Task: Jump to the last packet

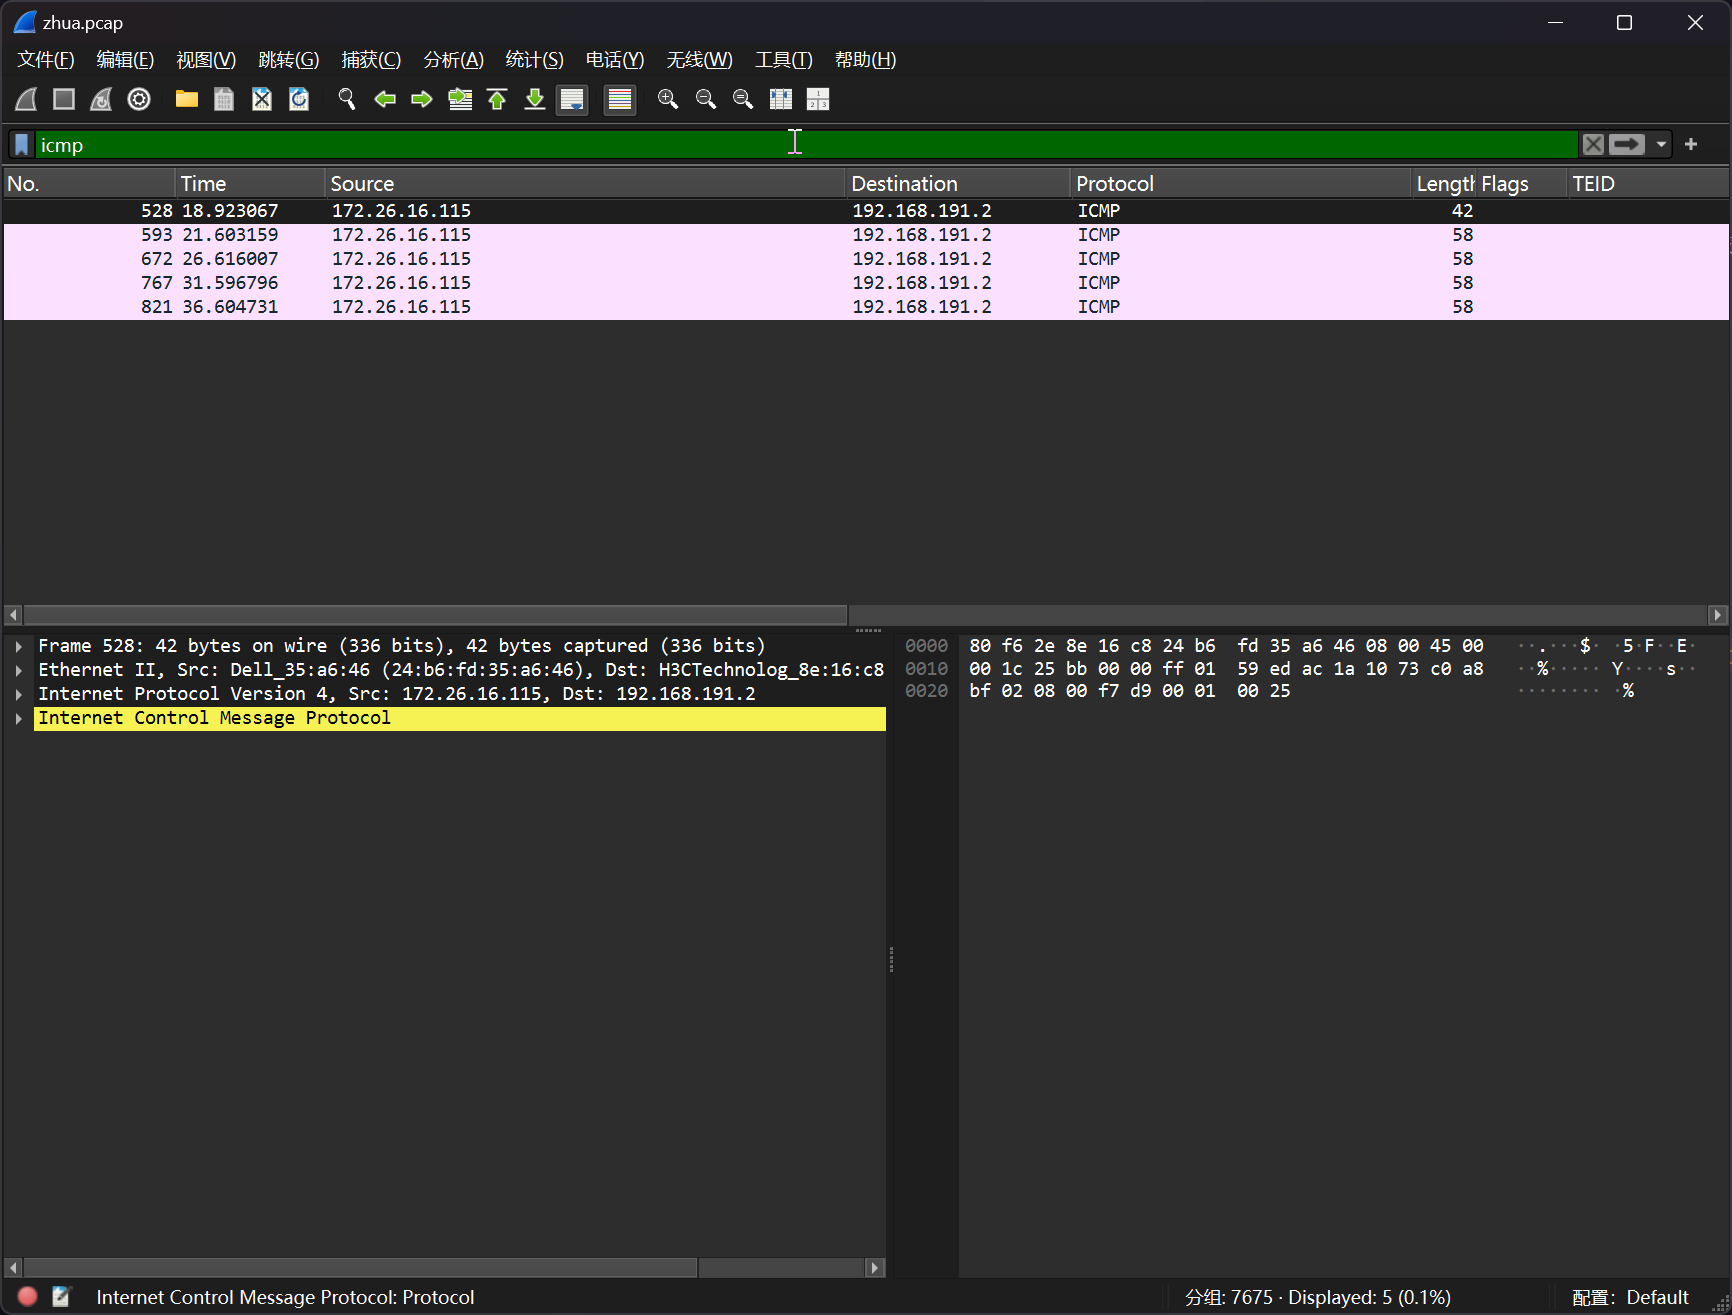Action: coord(535,99)
